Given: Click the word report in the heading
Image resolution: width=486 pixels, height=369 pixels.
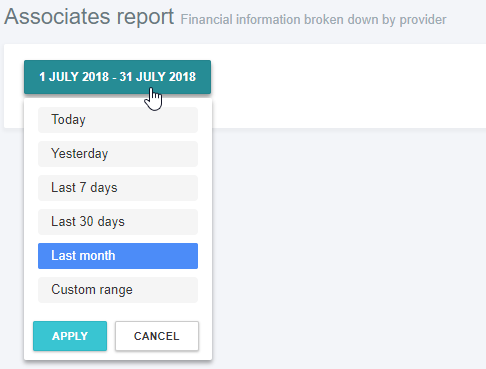Looking at the screenshot, I should point(145,17).
